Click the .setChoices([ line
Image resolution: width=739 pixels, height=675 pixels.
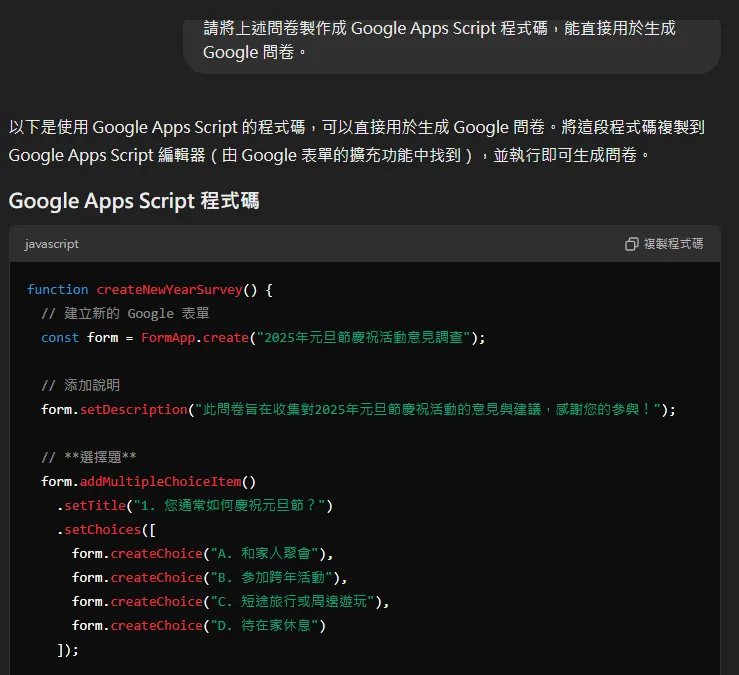[107, 529]
